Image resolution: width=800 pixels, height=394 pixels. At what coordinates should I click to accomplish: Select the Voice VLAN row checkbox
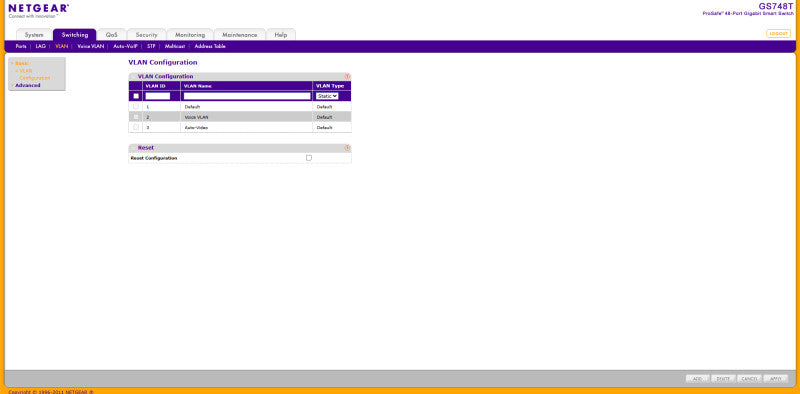coord(136,117)
